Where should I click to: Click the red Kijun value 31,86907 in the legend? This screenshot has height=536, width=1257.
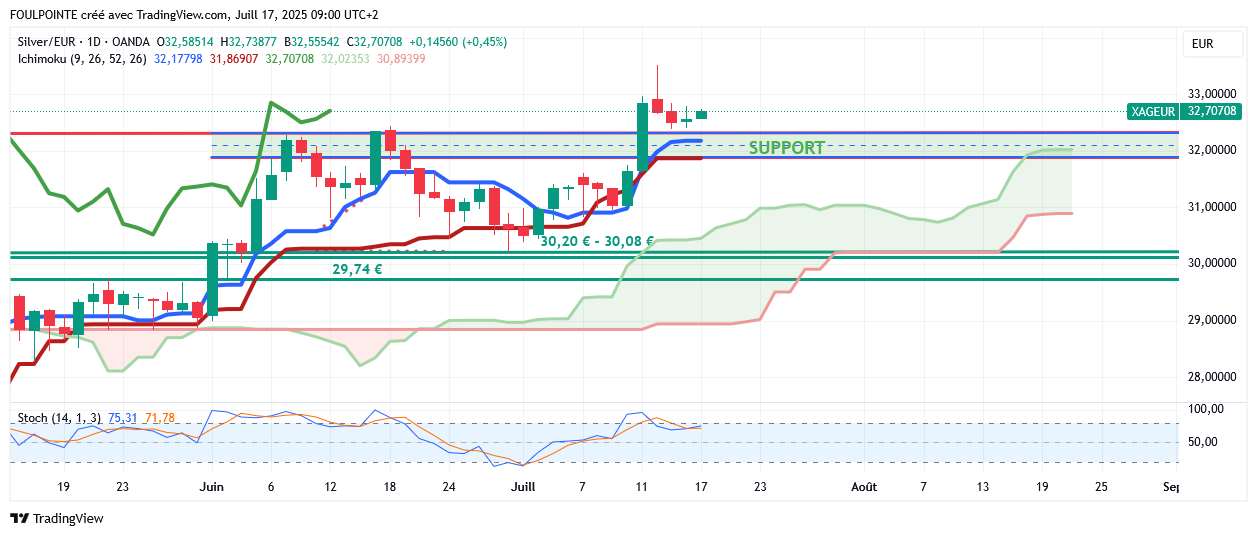pos(234,59)
